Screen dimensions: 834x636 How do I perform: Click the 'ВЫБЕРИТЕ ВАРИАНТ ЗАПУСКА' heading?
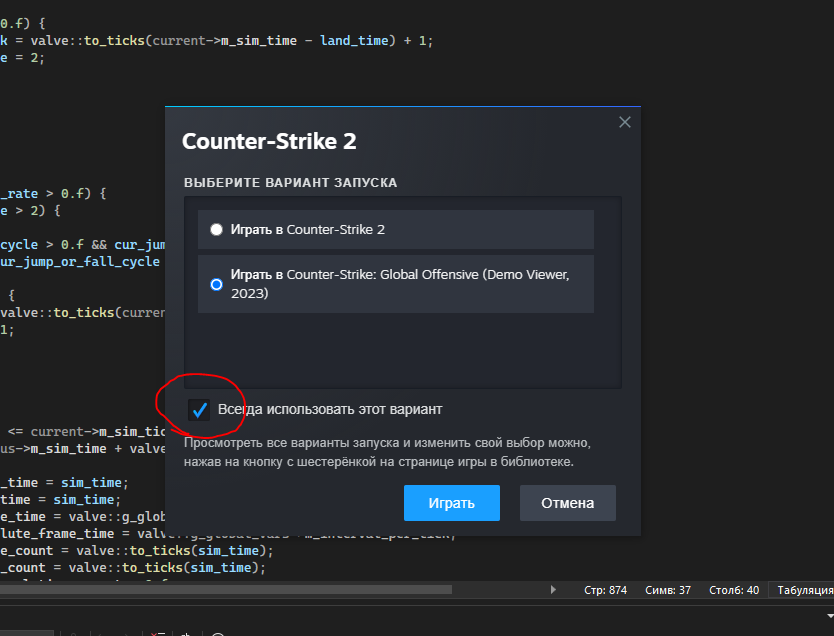coord(290,183)
